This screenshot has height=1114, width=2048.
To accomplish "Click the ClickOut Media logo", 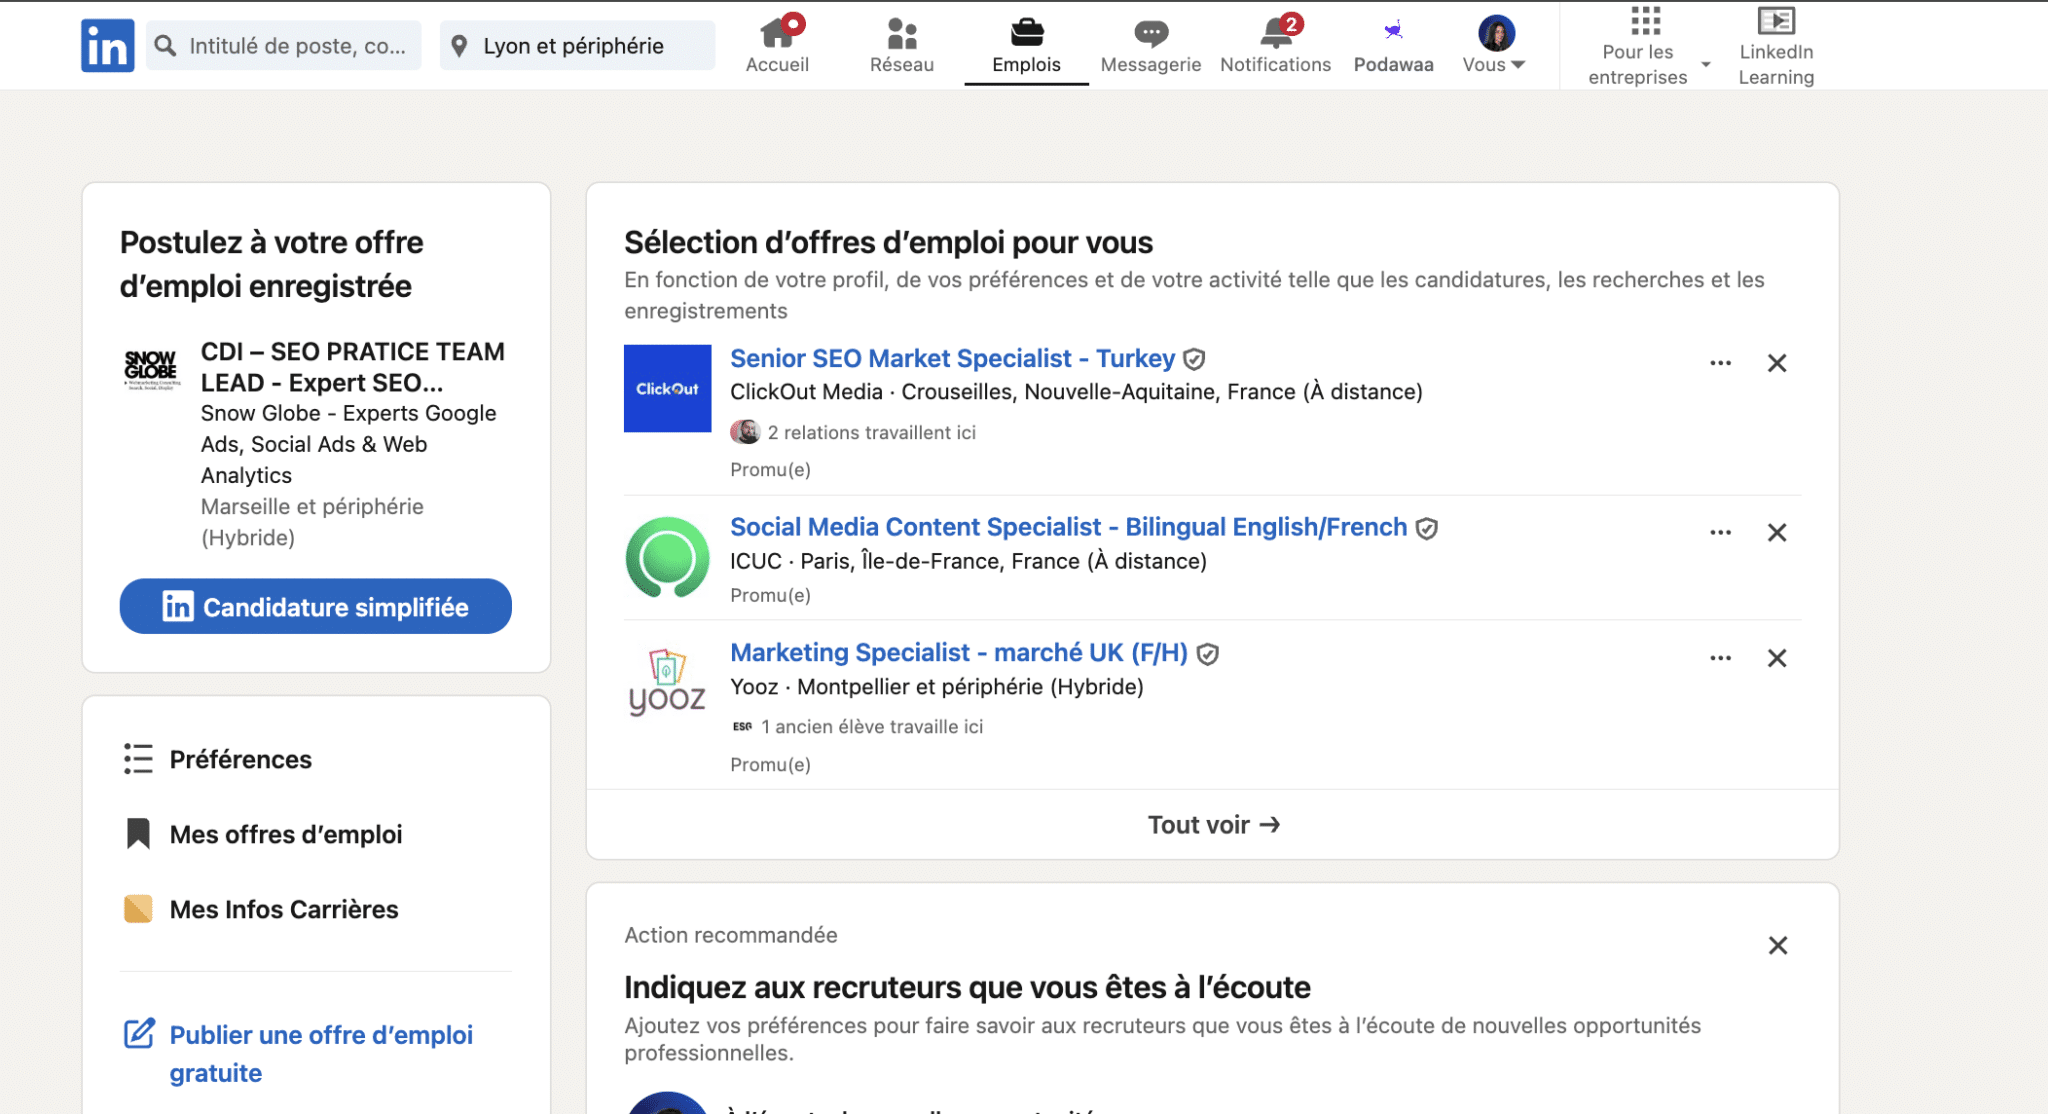I will click(667, 388).
